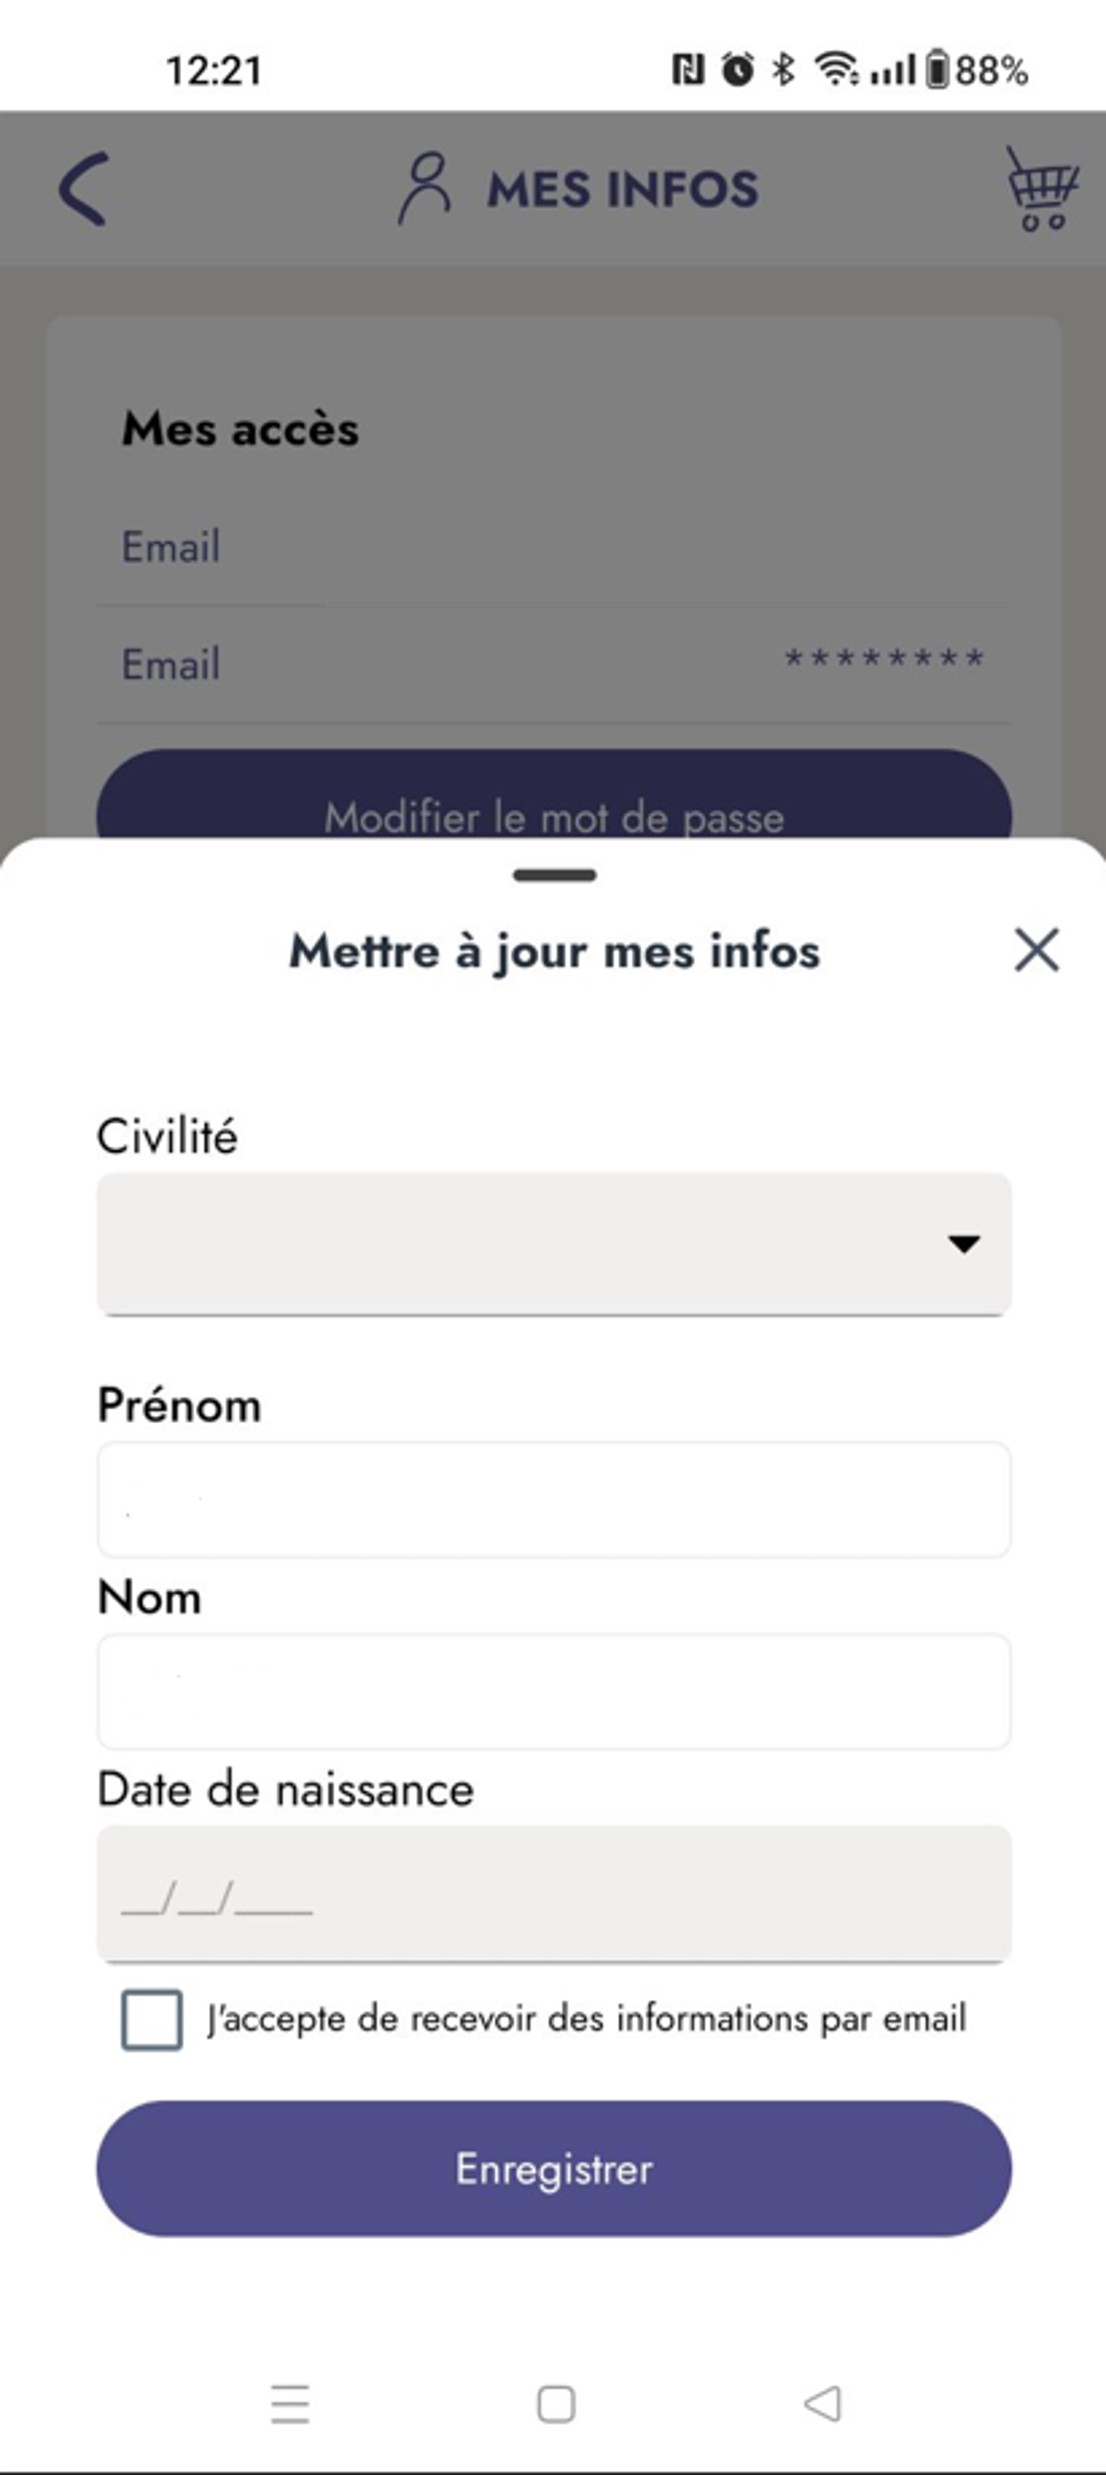Close the Mettre à jour mes infos sheet
The height and width of the screenshot is (2475, 1106).
point(1036,949)
